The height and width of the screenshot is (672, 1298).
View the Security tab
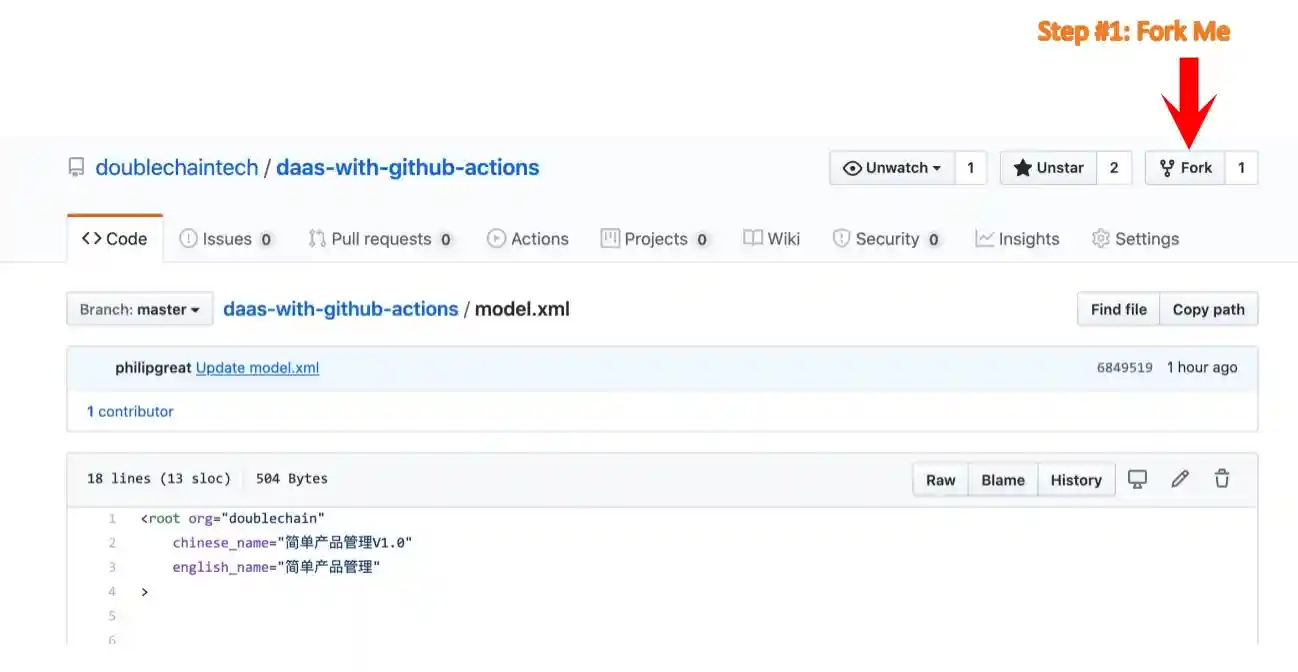coord(886,239)
